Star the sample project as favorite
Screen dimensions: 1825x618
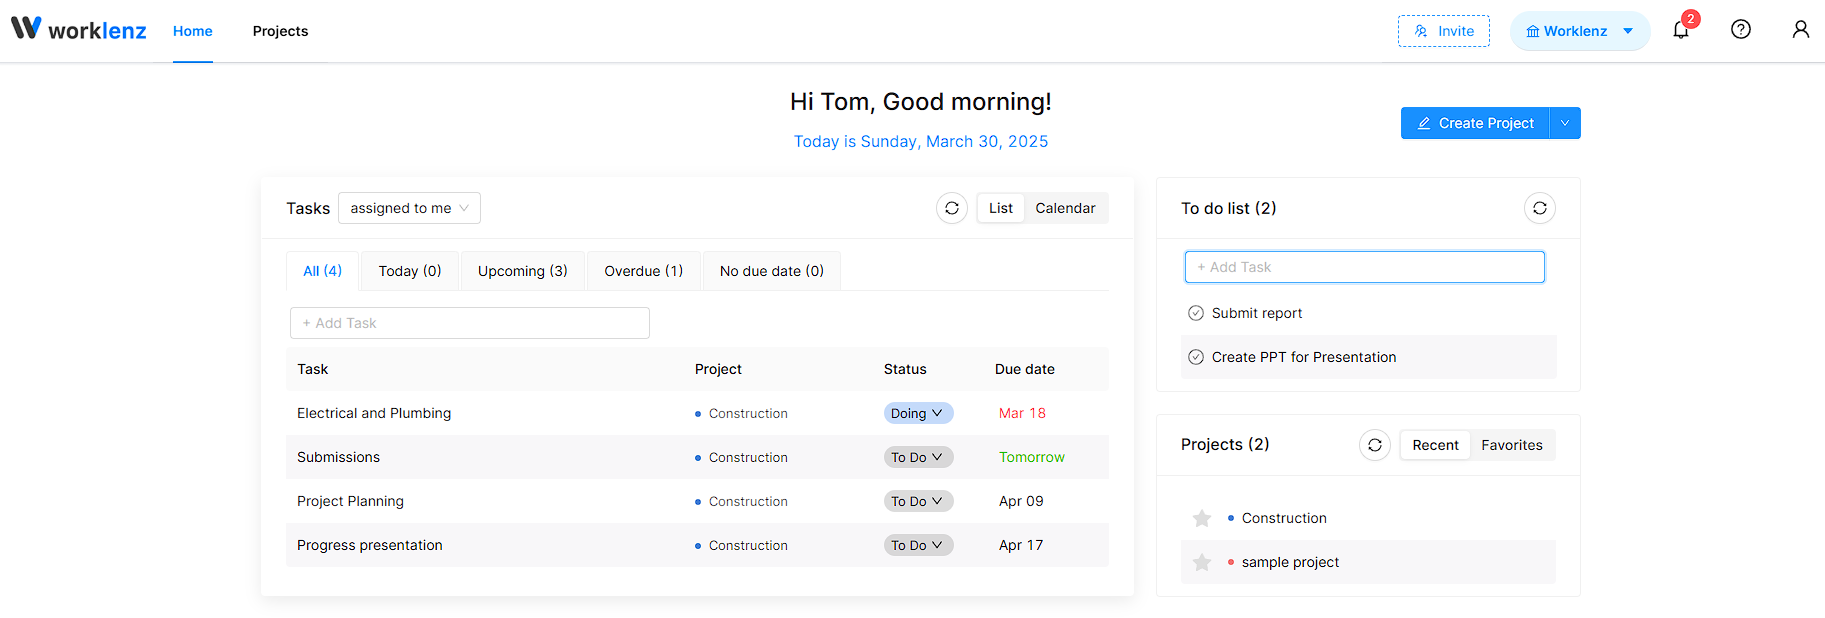point(1202,562)
